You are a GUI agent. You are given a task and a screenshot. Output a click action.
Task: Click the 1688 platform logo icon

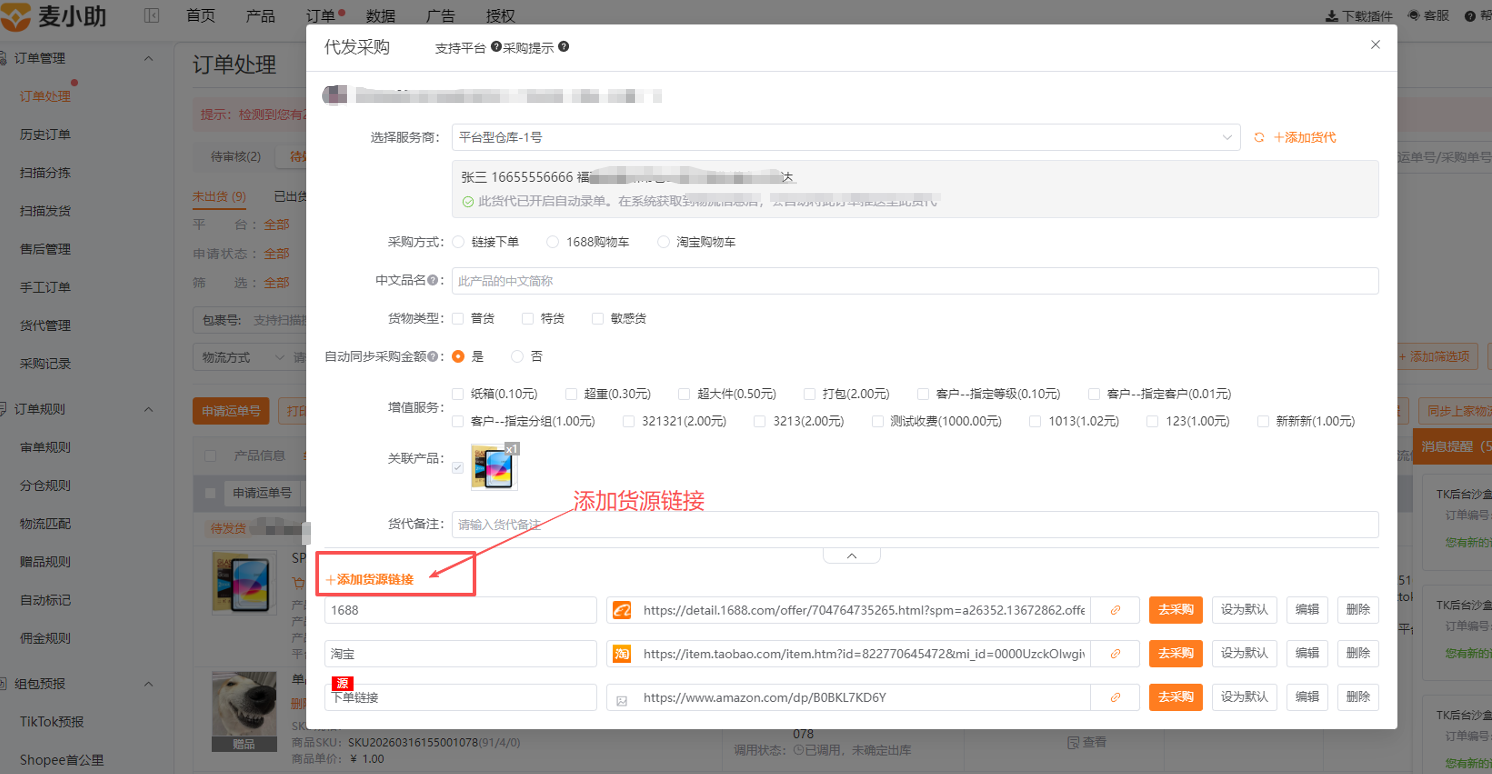click(622, 610)
